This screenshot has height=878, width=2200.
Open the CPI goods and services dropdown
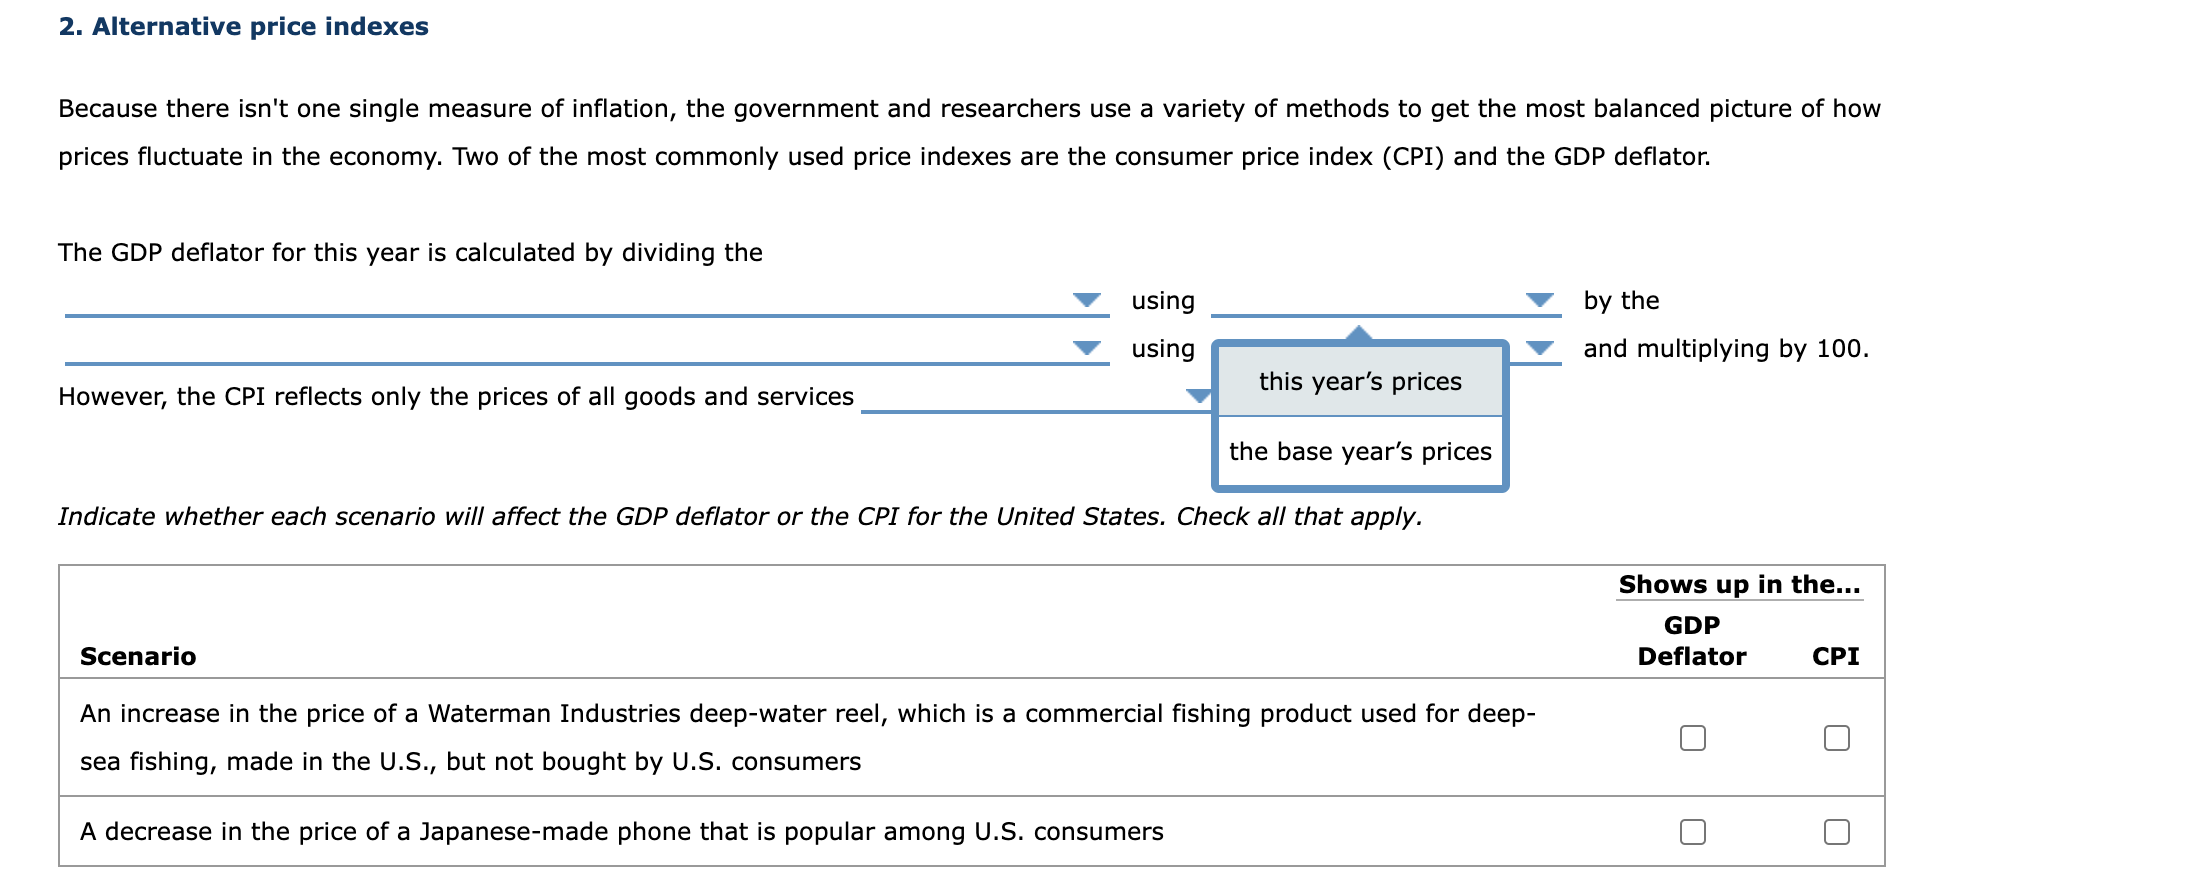(1199, 396)
